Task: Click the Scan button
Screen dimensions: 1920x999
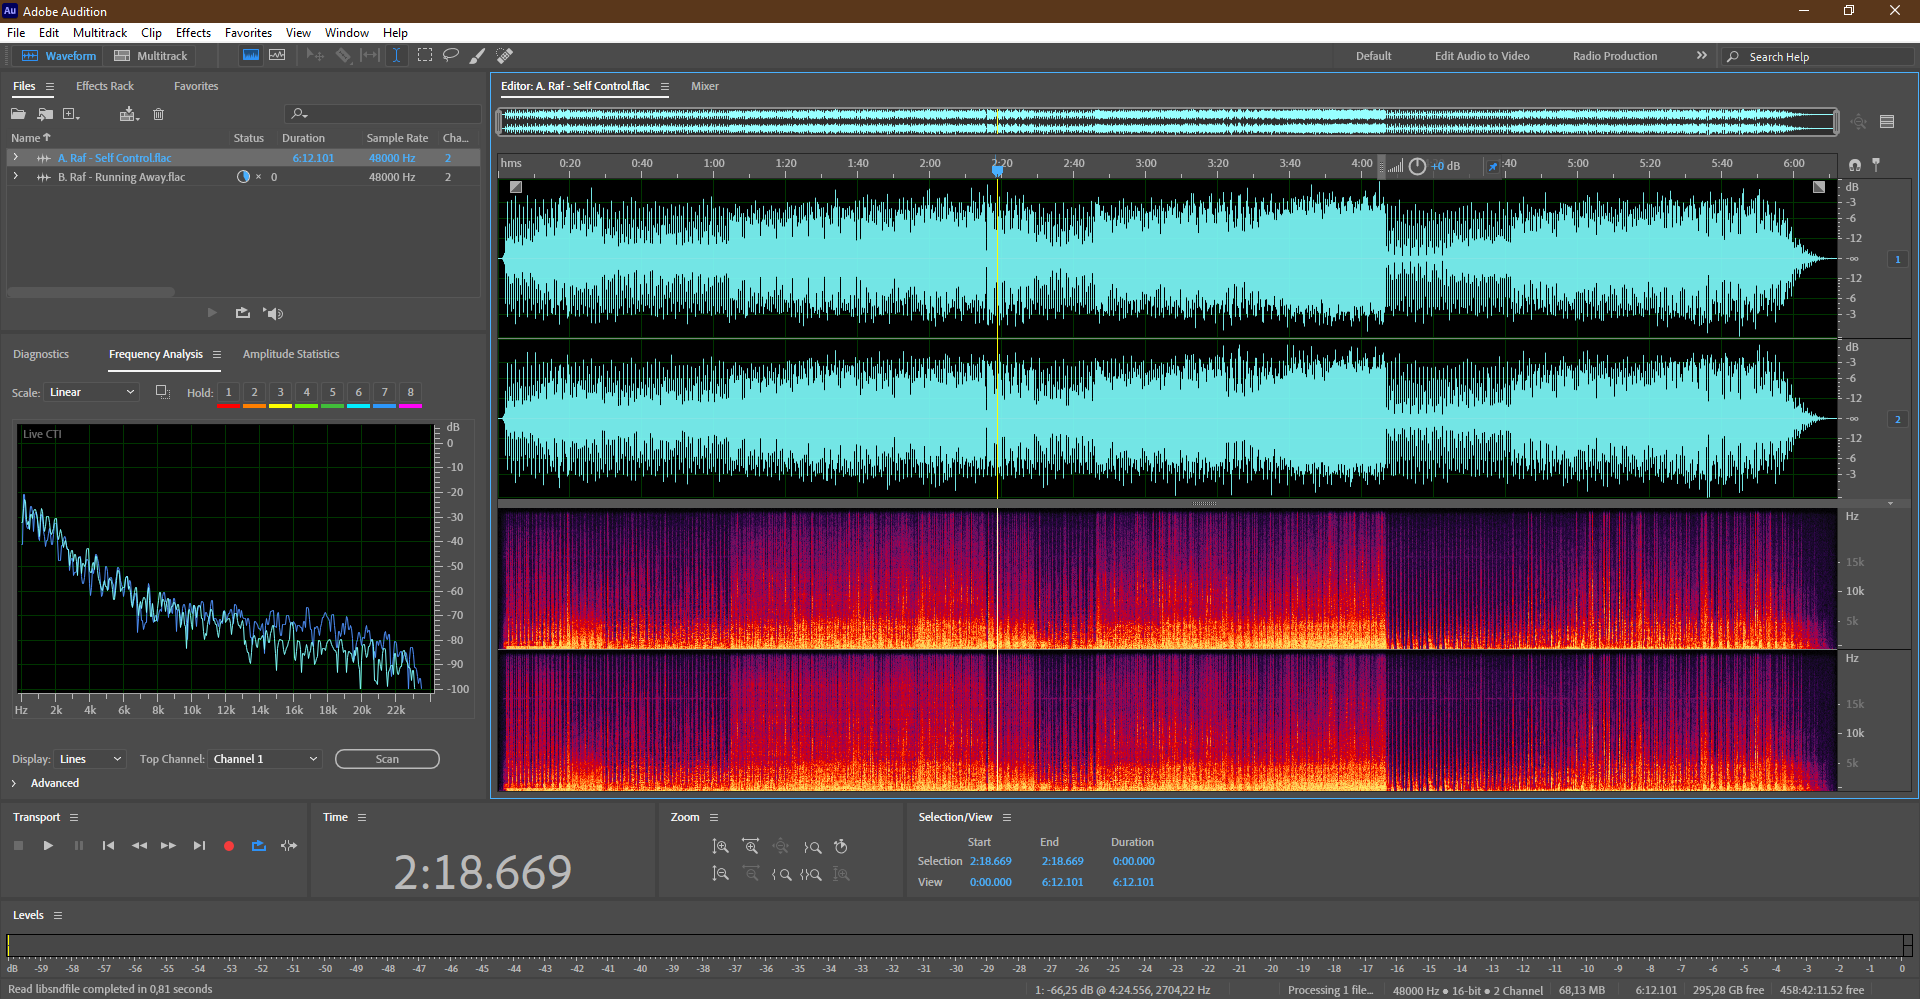Action: [x=387, y=759]
